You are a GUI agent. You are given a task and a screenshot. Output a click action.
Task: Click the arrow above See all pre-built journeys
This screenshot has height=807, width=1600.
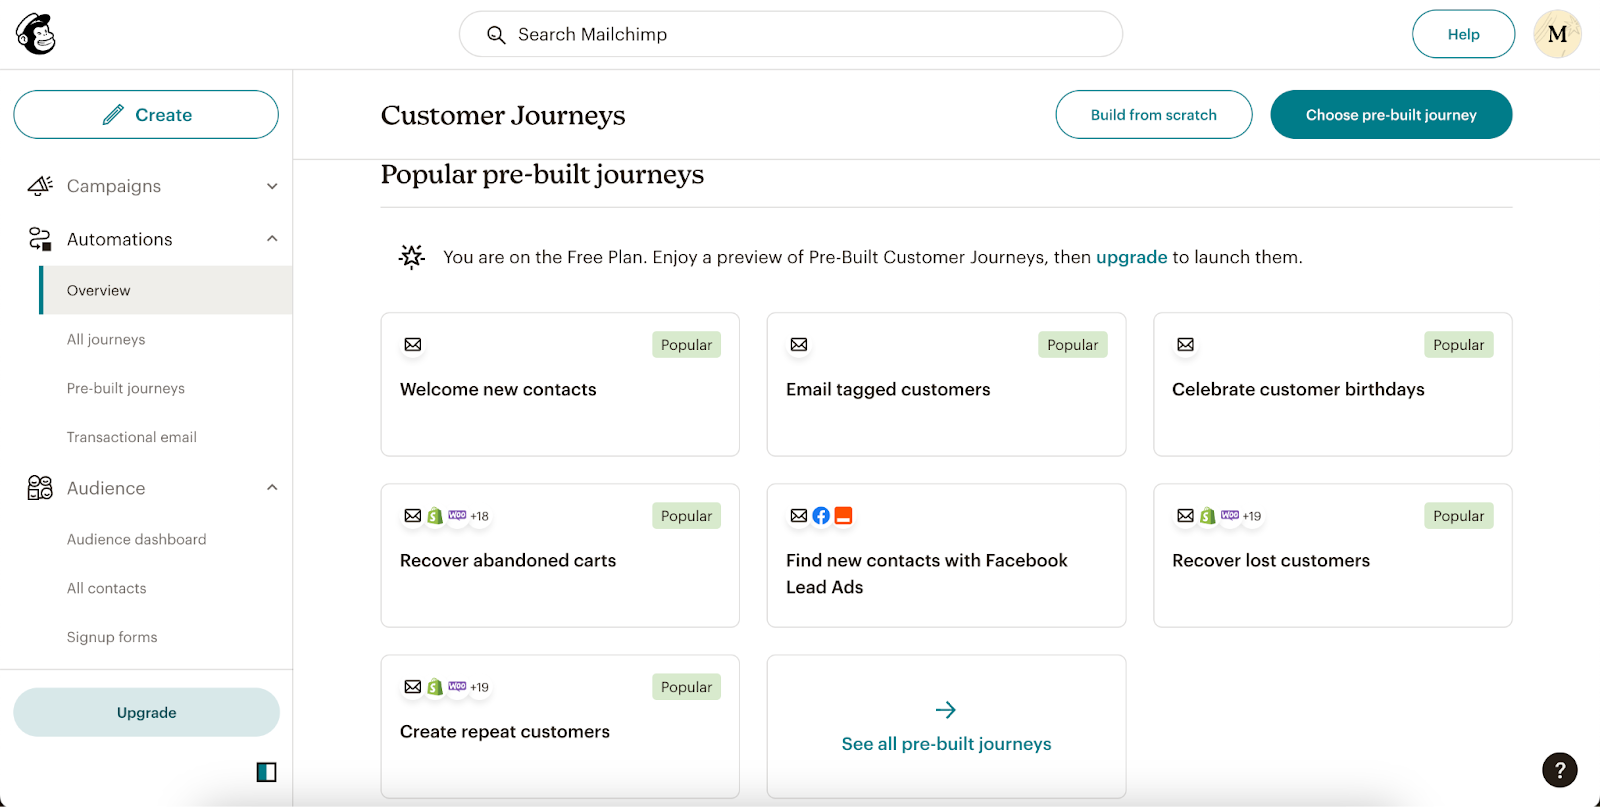(x=946, y=710)
